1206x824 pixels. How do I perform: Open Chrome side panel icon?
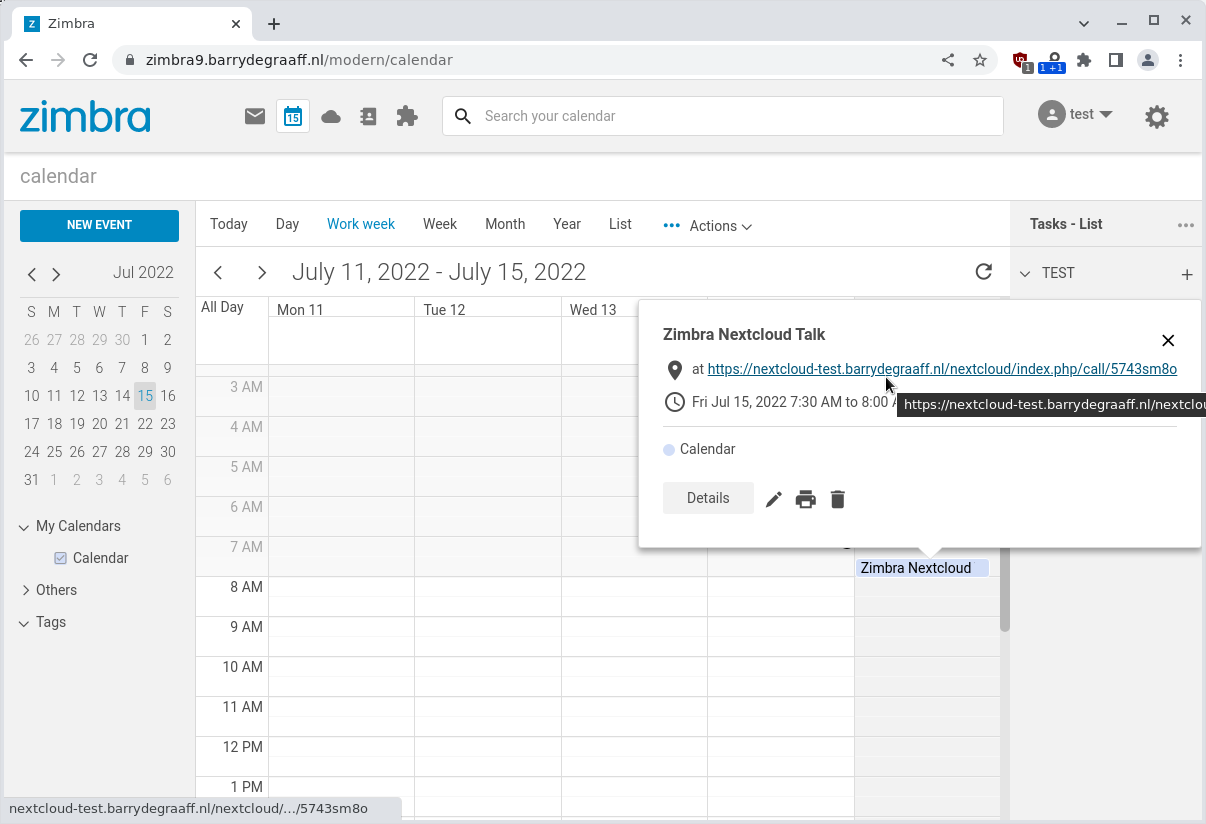(x=1116, y=60)
